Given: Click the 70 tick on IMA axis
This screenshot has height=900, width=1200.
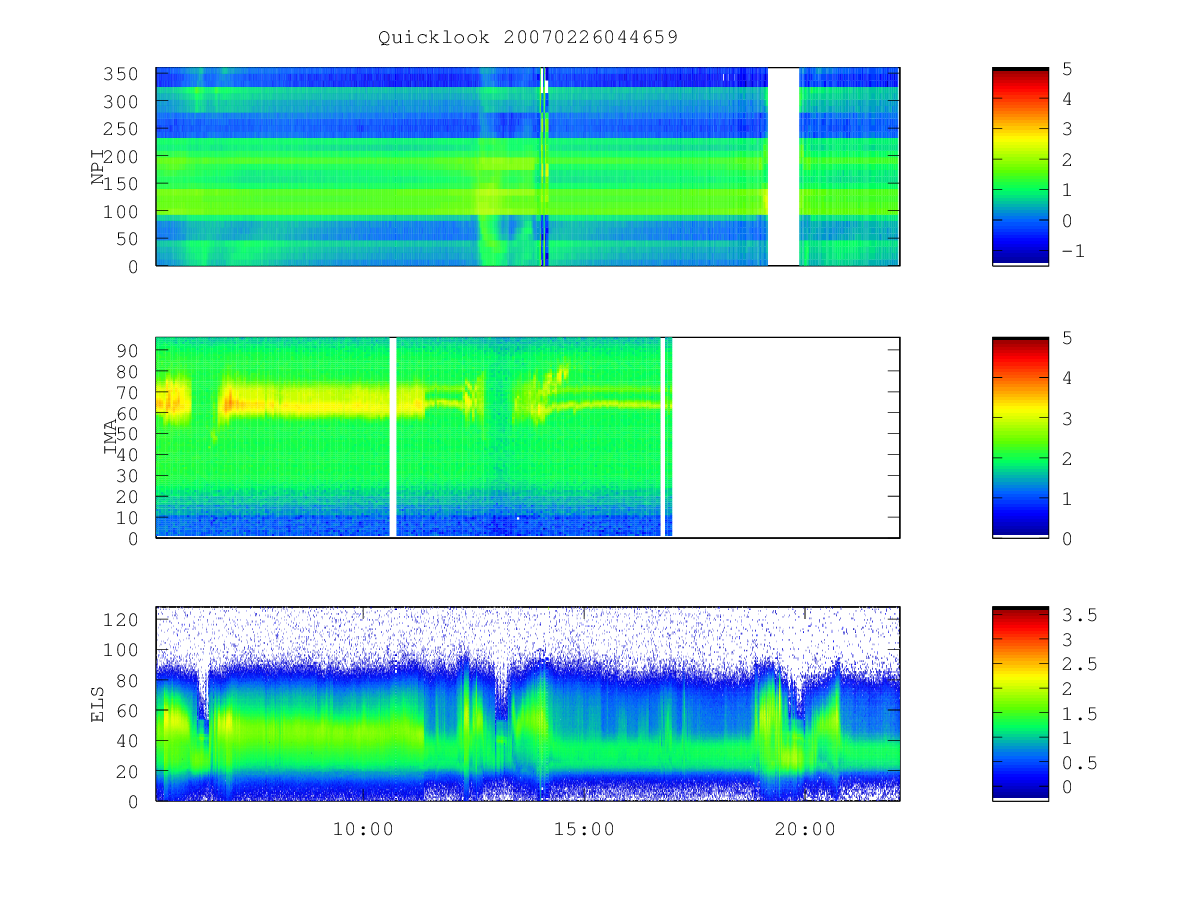Looking at the screenshot, I should (x=129, y=392).
